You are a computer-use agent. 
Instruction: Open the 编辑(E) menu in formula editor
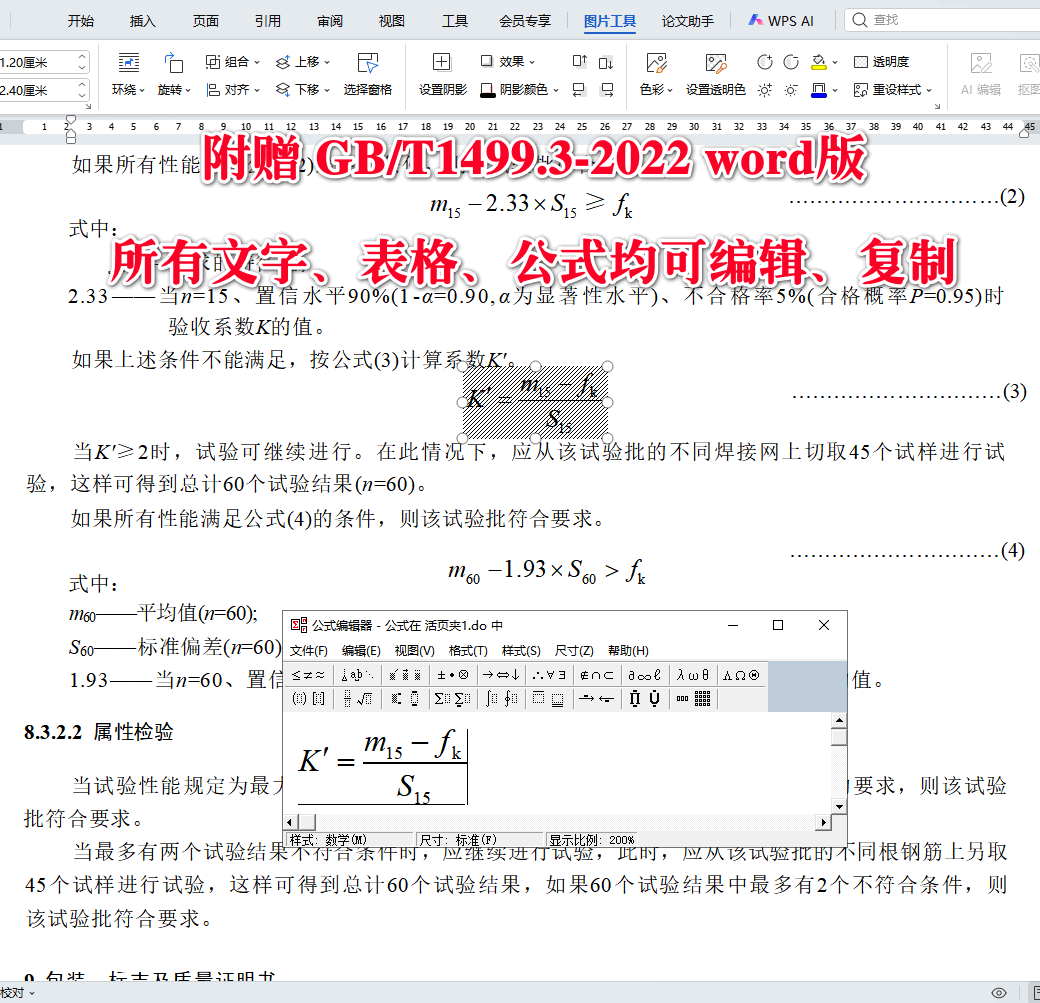pyautogui.click(x=361, y=651)
